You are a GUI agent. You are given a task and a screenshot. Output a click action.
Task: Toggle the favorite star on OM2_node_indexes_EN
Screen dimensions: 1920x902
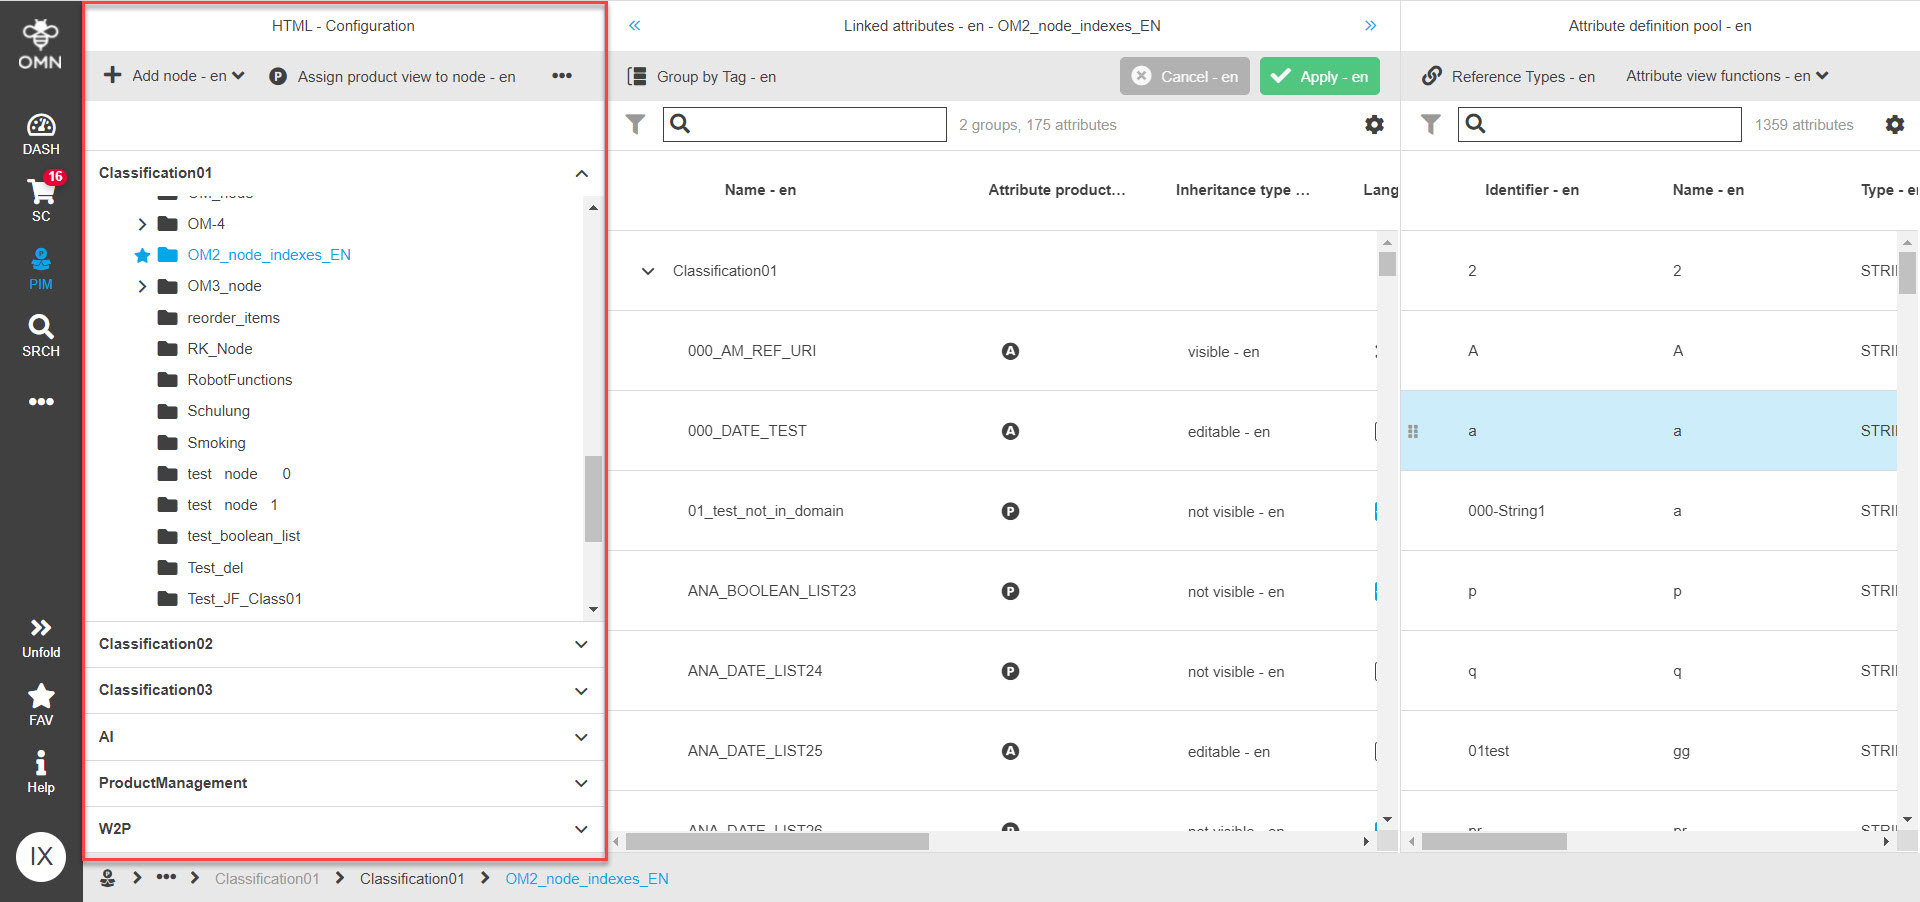(142, 255)
